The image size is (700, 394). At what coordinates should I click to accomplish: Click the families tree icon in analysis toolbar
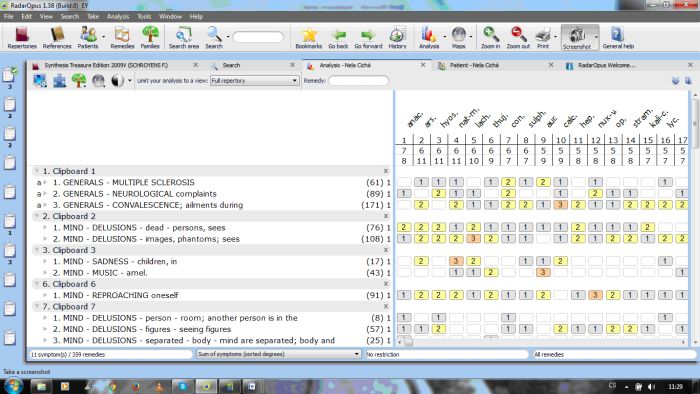pos(79,81)
